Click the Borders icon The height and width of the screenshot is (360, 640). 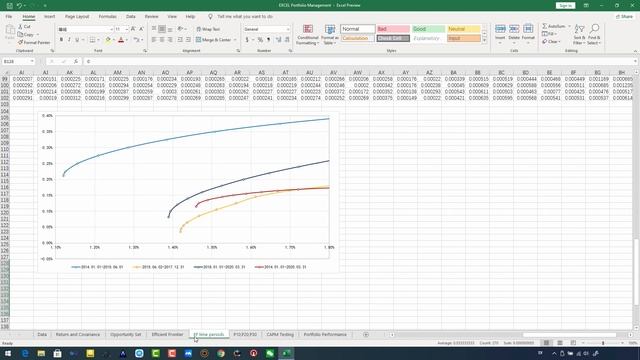pos(92,40)
